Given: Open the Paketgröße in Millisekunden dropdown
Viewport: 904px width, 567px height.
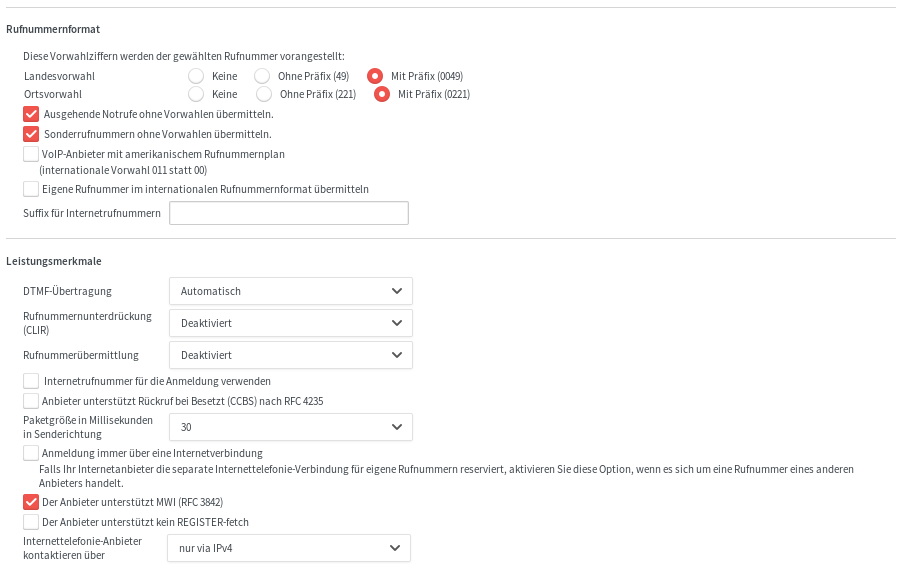Looking at the screenshot, I should coord(291,427).
